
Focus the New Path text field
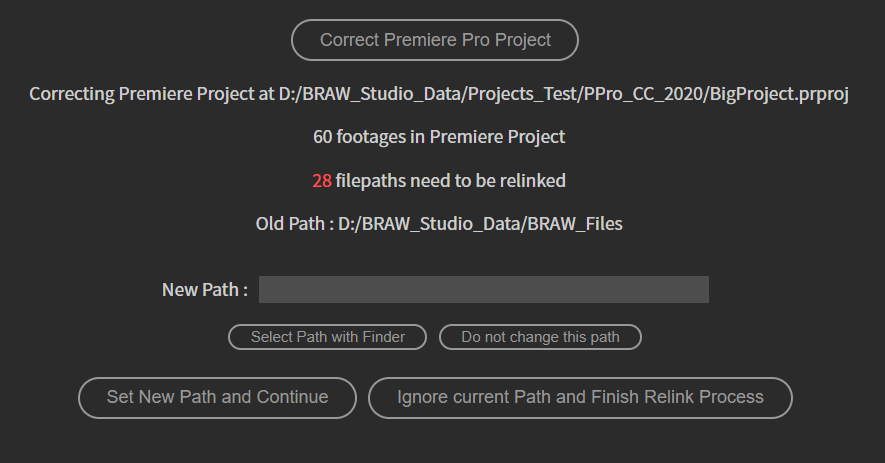tap(483, 290)
